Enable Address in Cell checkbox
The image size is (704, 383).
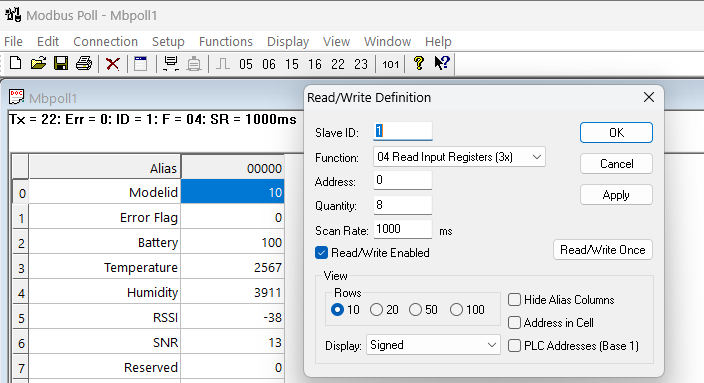click(515, 322)
